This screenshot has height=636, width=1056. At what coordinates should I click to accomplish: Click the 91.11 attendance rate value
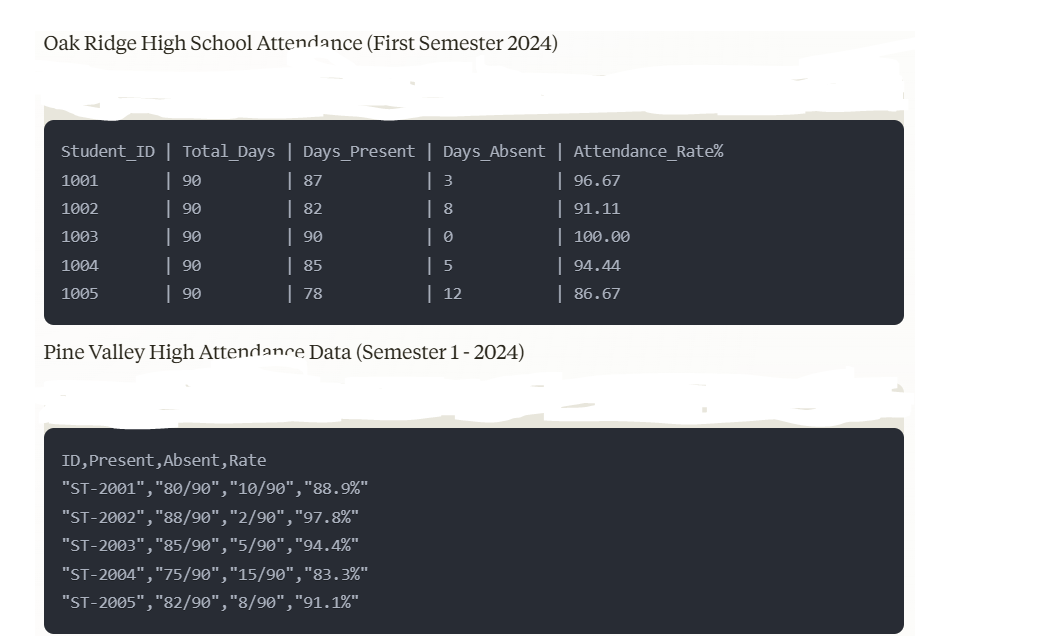[x=596, y=209]
